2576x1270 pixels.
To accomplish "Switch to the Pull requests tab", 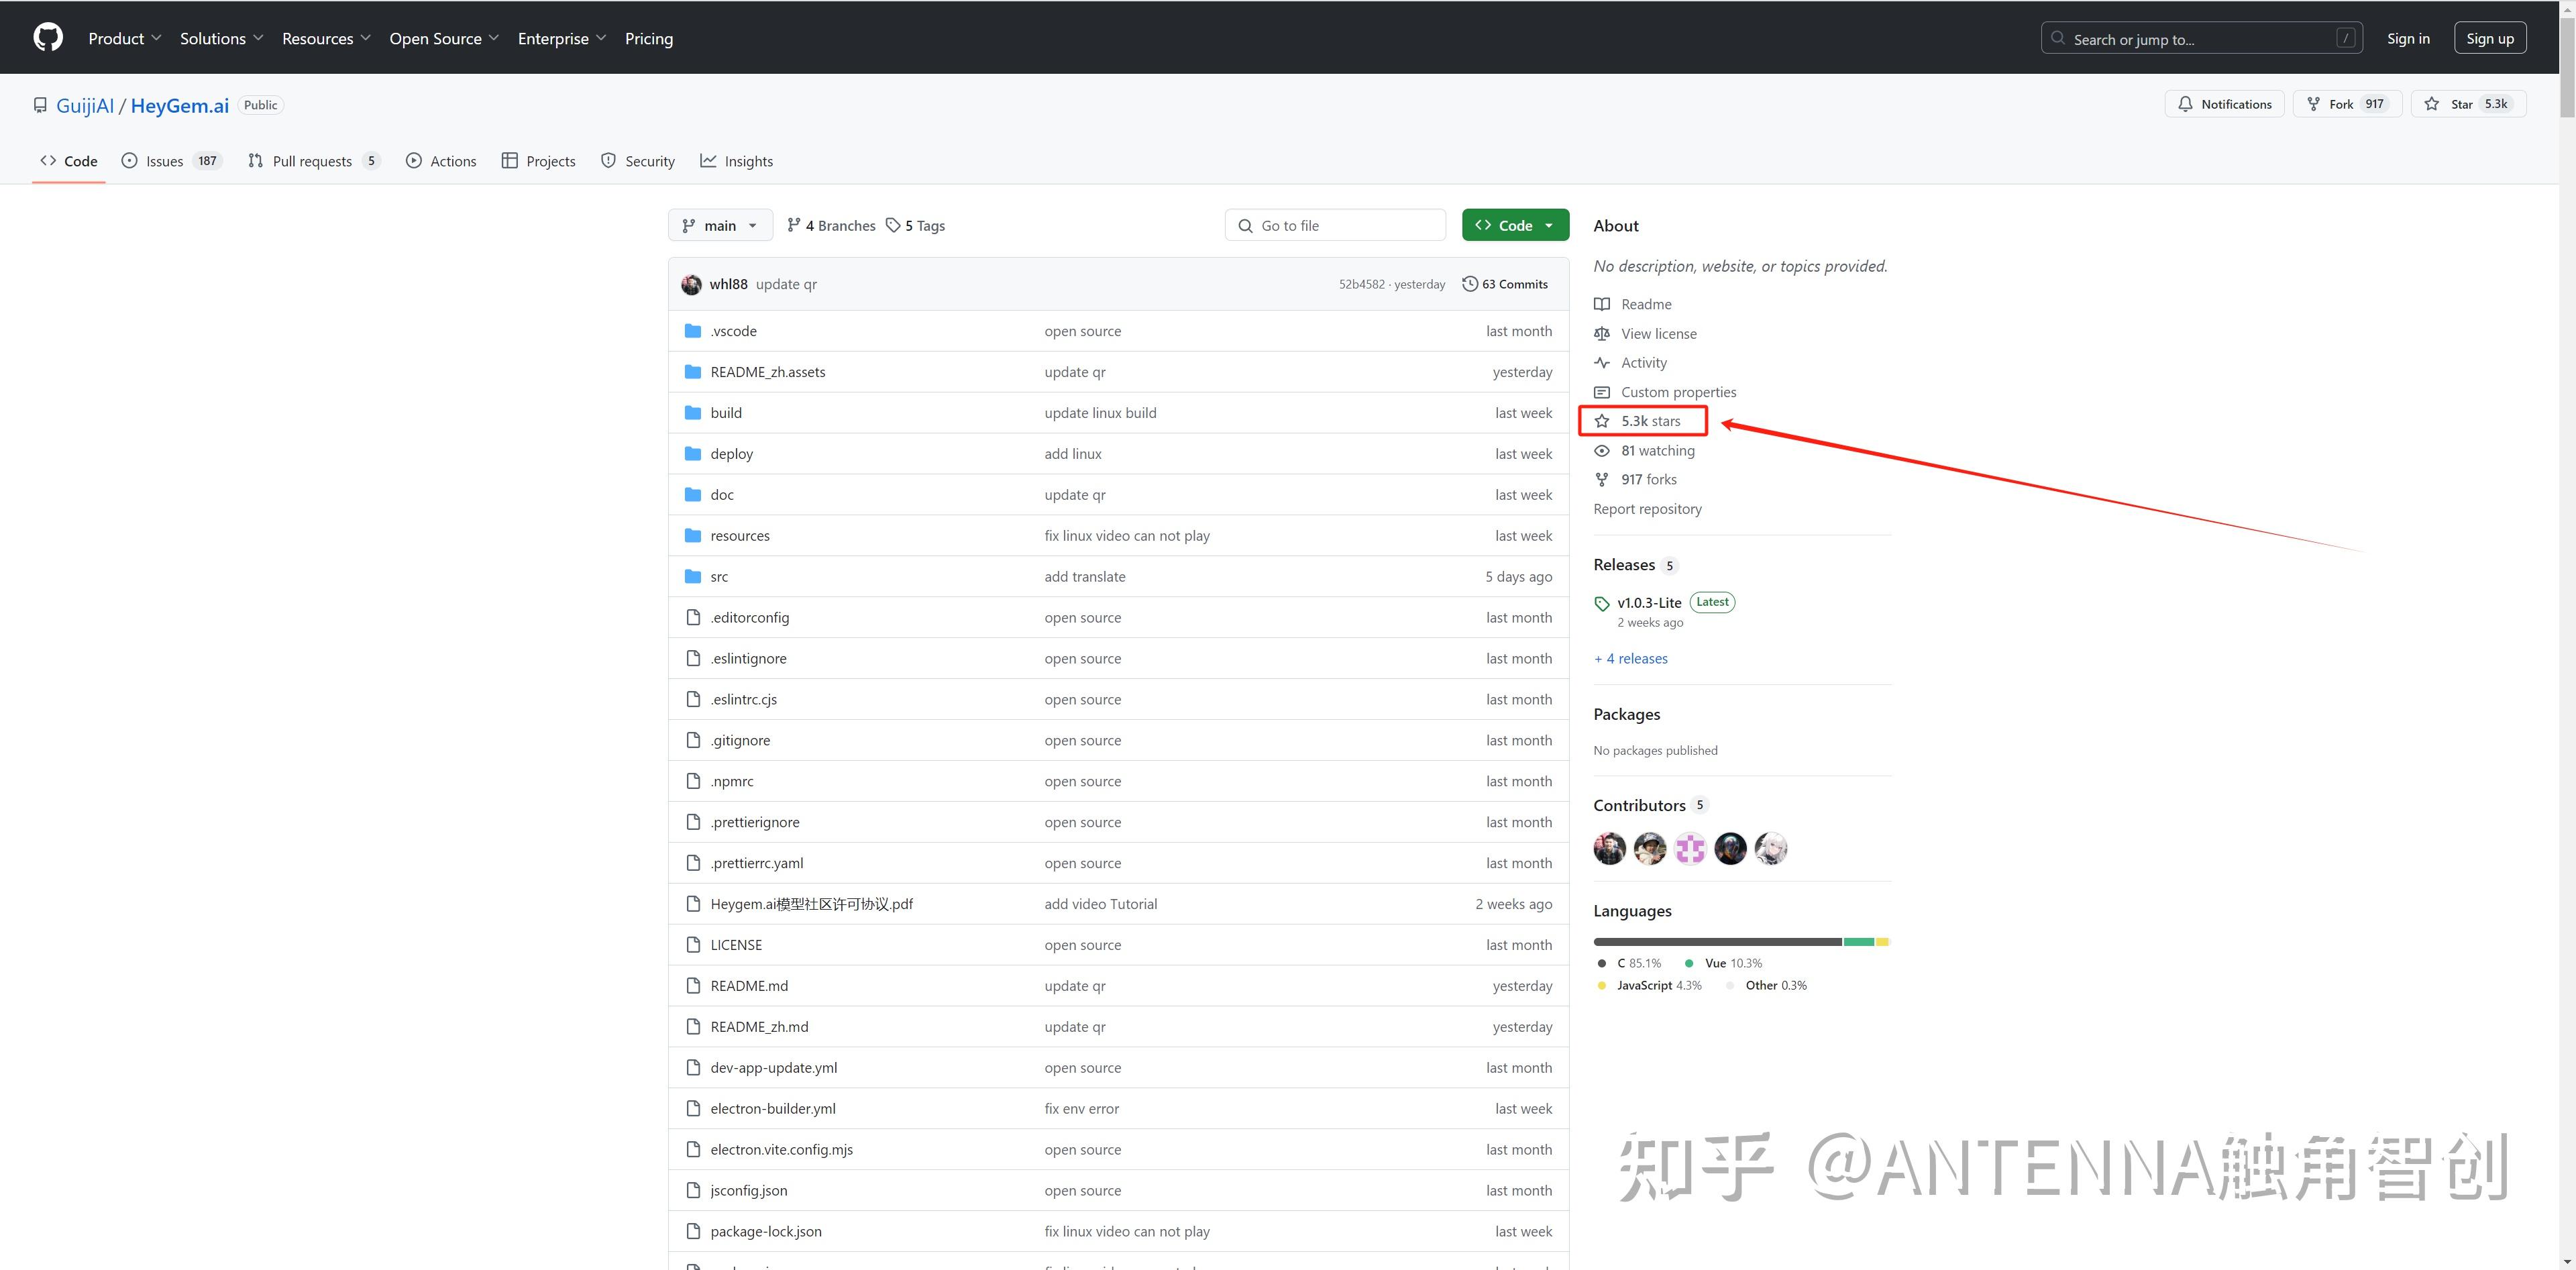I will pyautogui.click(x=313, y=160).
